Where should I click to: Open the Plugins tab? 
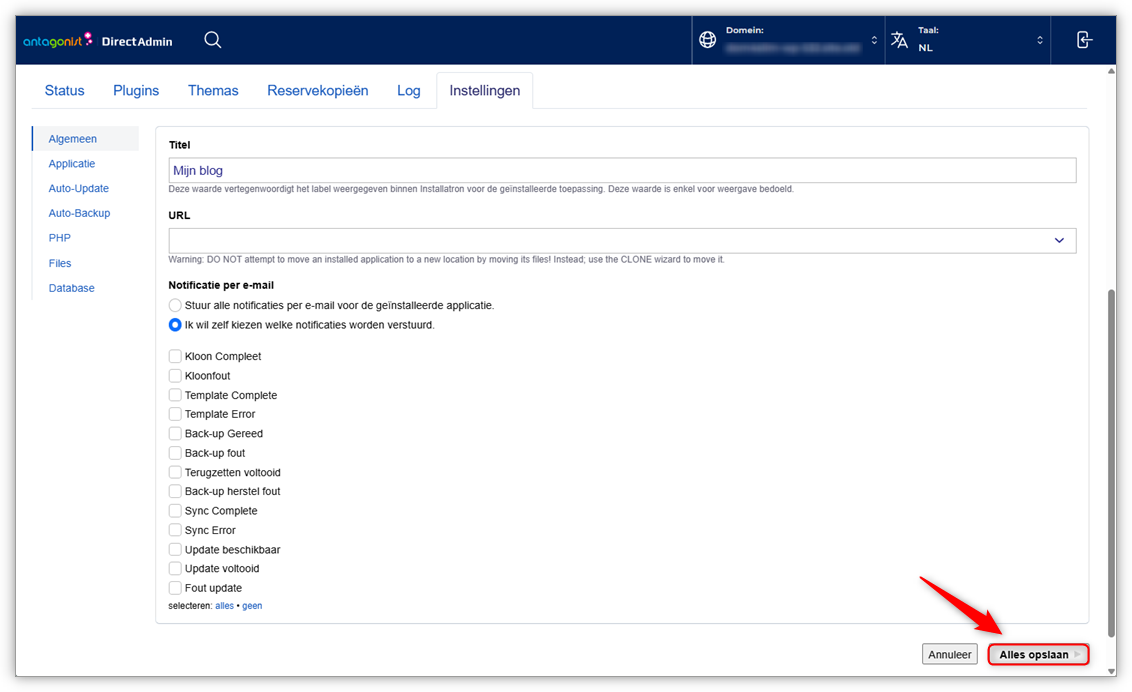coord(136,90)
